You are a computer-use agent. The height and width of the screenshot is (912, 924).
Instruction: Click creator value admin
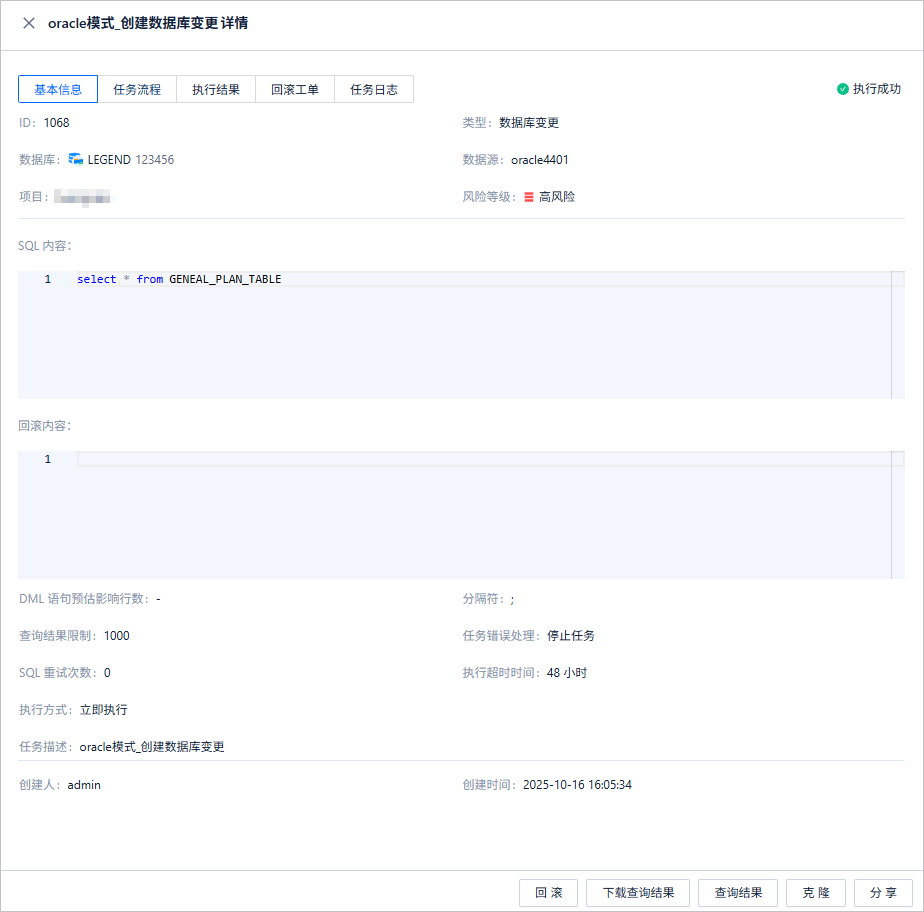point(84,785)
